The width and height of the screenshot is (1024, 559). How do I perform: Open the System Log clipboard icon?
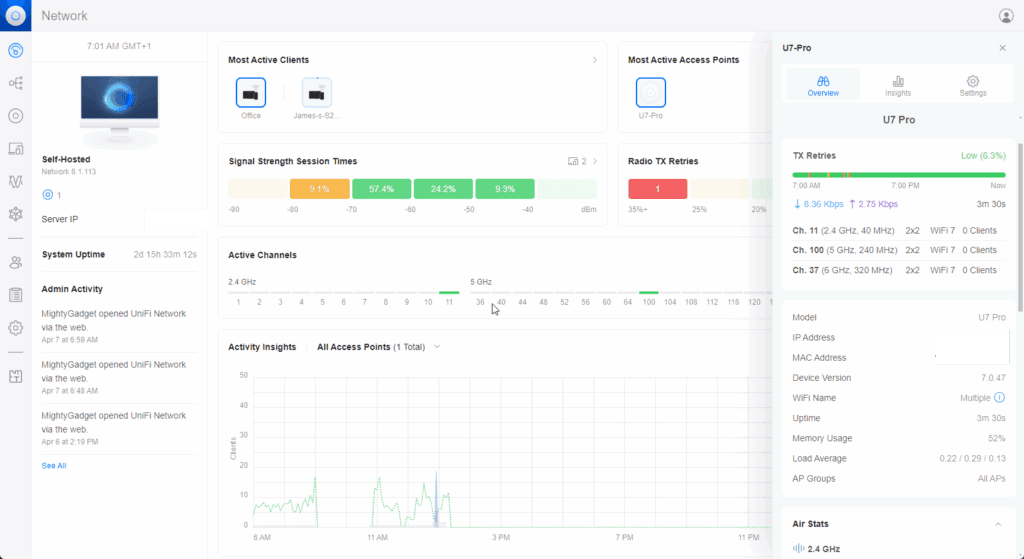[15, 295]
